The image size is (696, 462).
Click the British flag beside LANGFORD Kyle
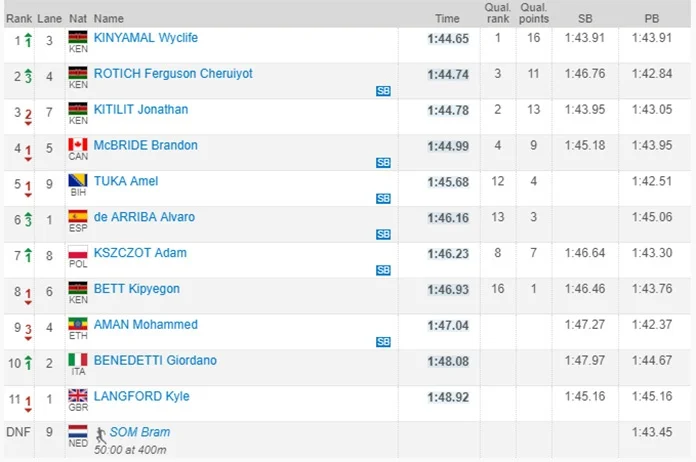[77, 397]
